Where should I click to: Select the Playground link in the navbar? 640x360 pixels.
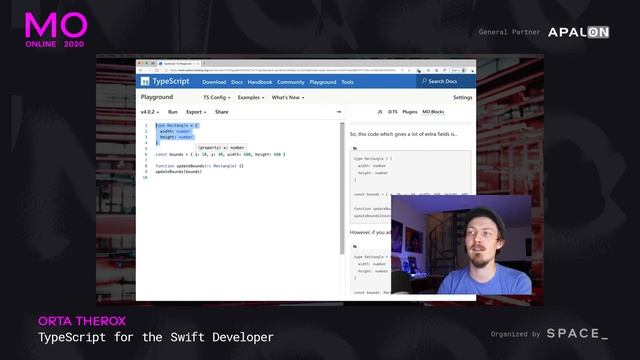[322, 82]
